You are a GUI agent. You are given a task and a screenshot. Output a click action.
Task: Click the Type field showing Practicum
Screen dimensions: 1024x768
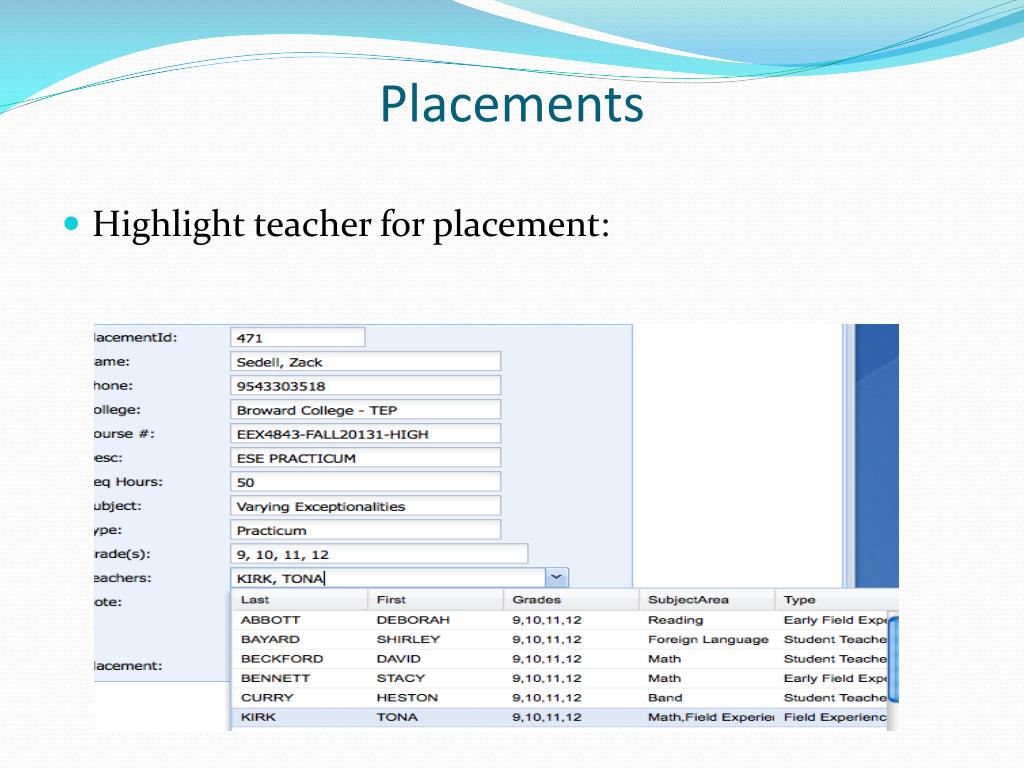366,530
